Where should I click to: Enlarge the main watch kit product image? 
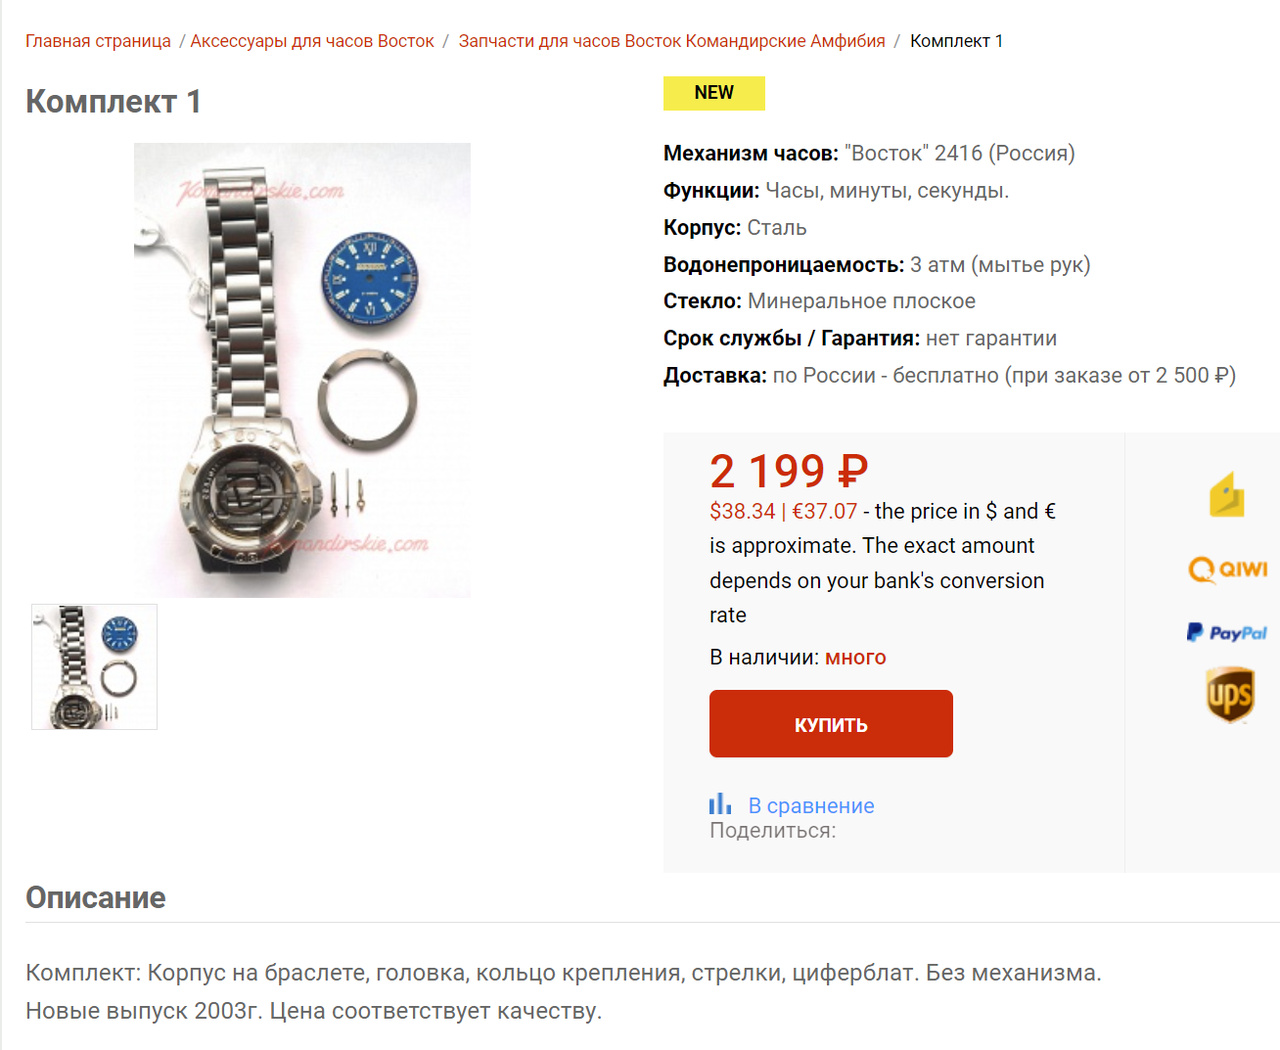click(x=302, y=370)
